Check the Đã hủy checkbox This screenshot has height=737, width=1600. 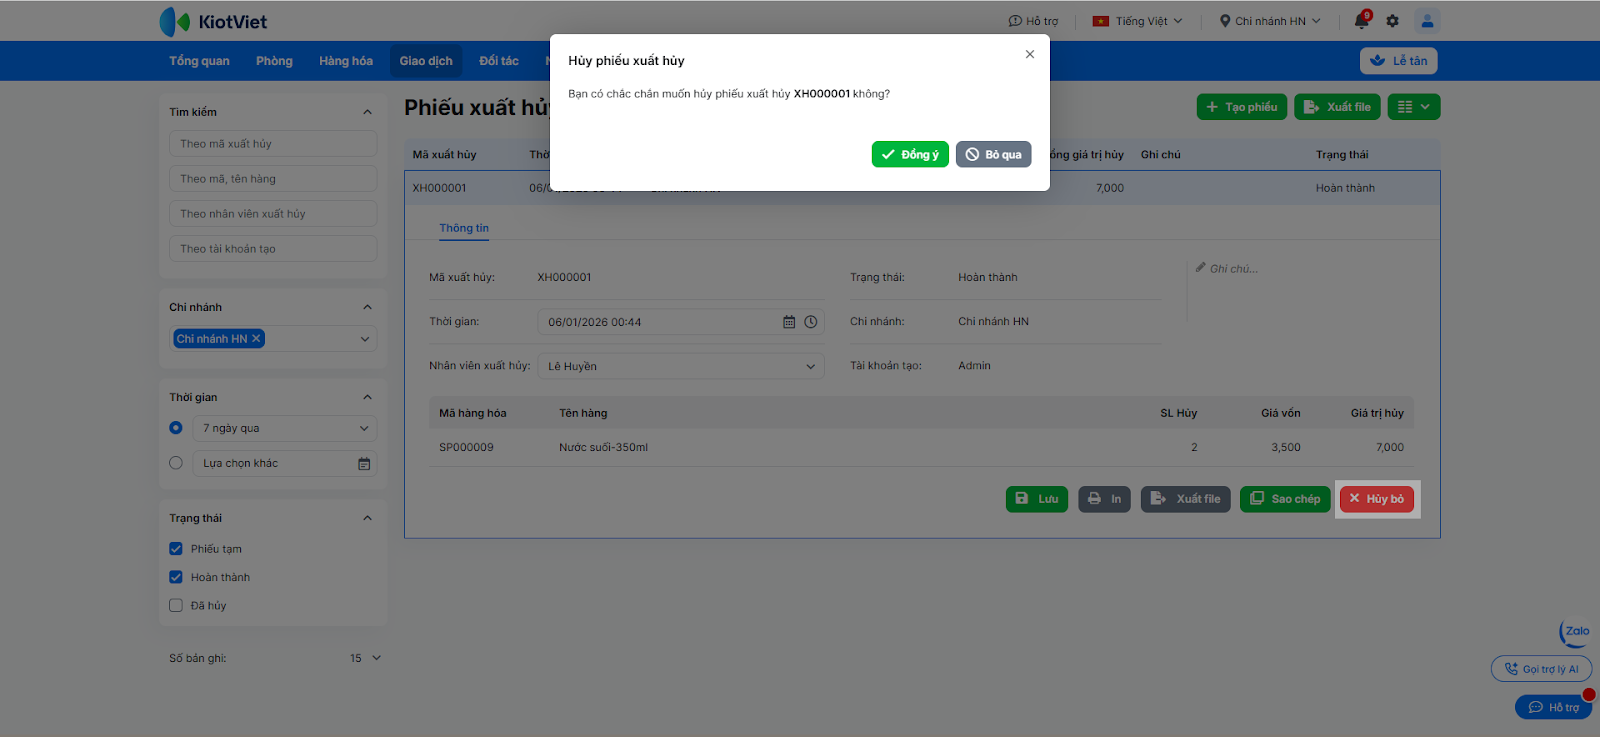click(x=176, y=605)
